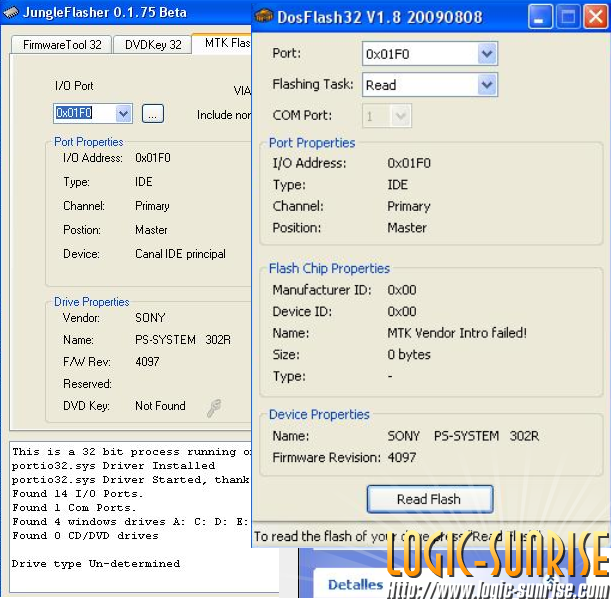The width and height of the screenshot is (611, 599).
Task: Click the 'Include non' option text in JungleFlasher
Action: pyautogui.click(x=224, y=115)
